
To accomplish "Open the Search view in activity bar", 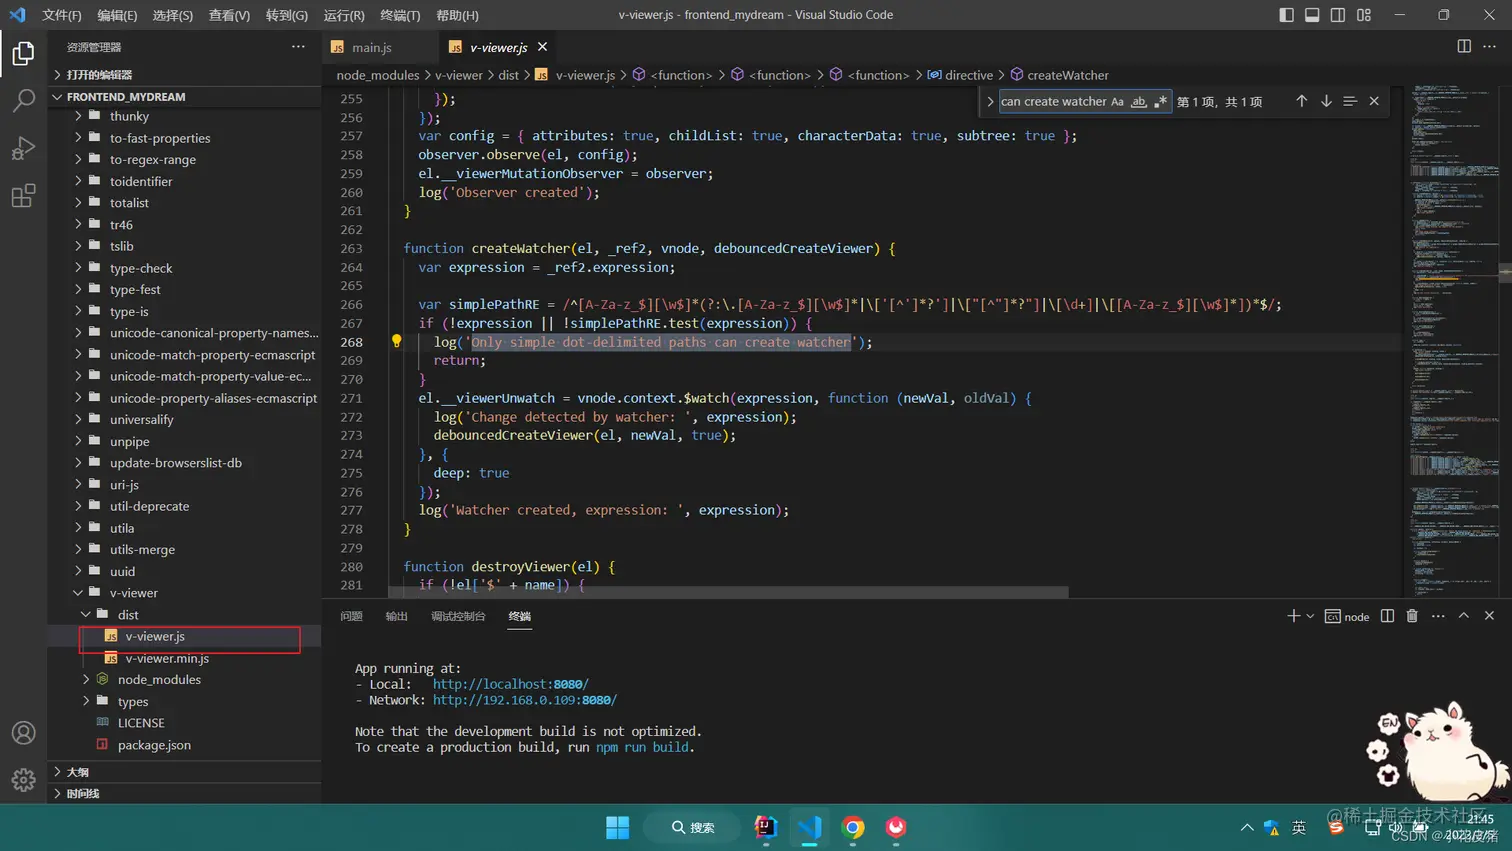I will point(23,100).
